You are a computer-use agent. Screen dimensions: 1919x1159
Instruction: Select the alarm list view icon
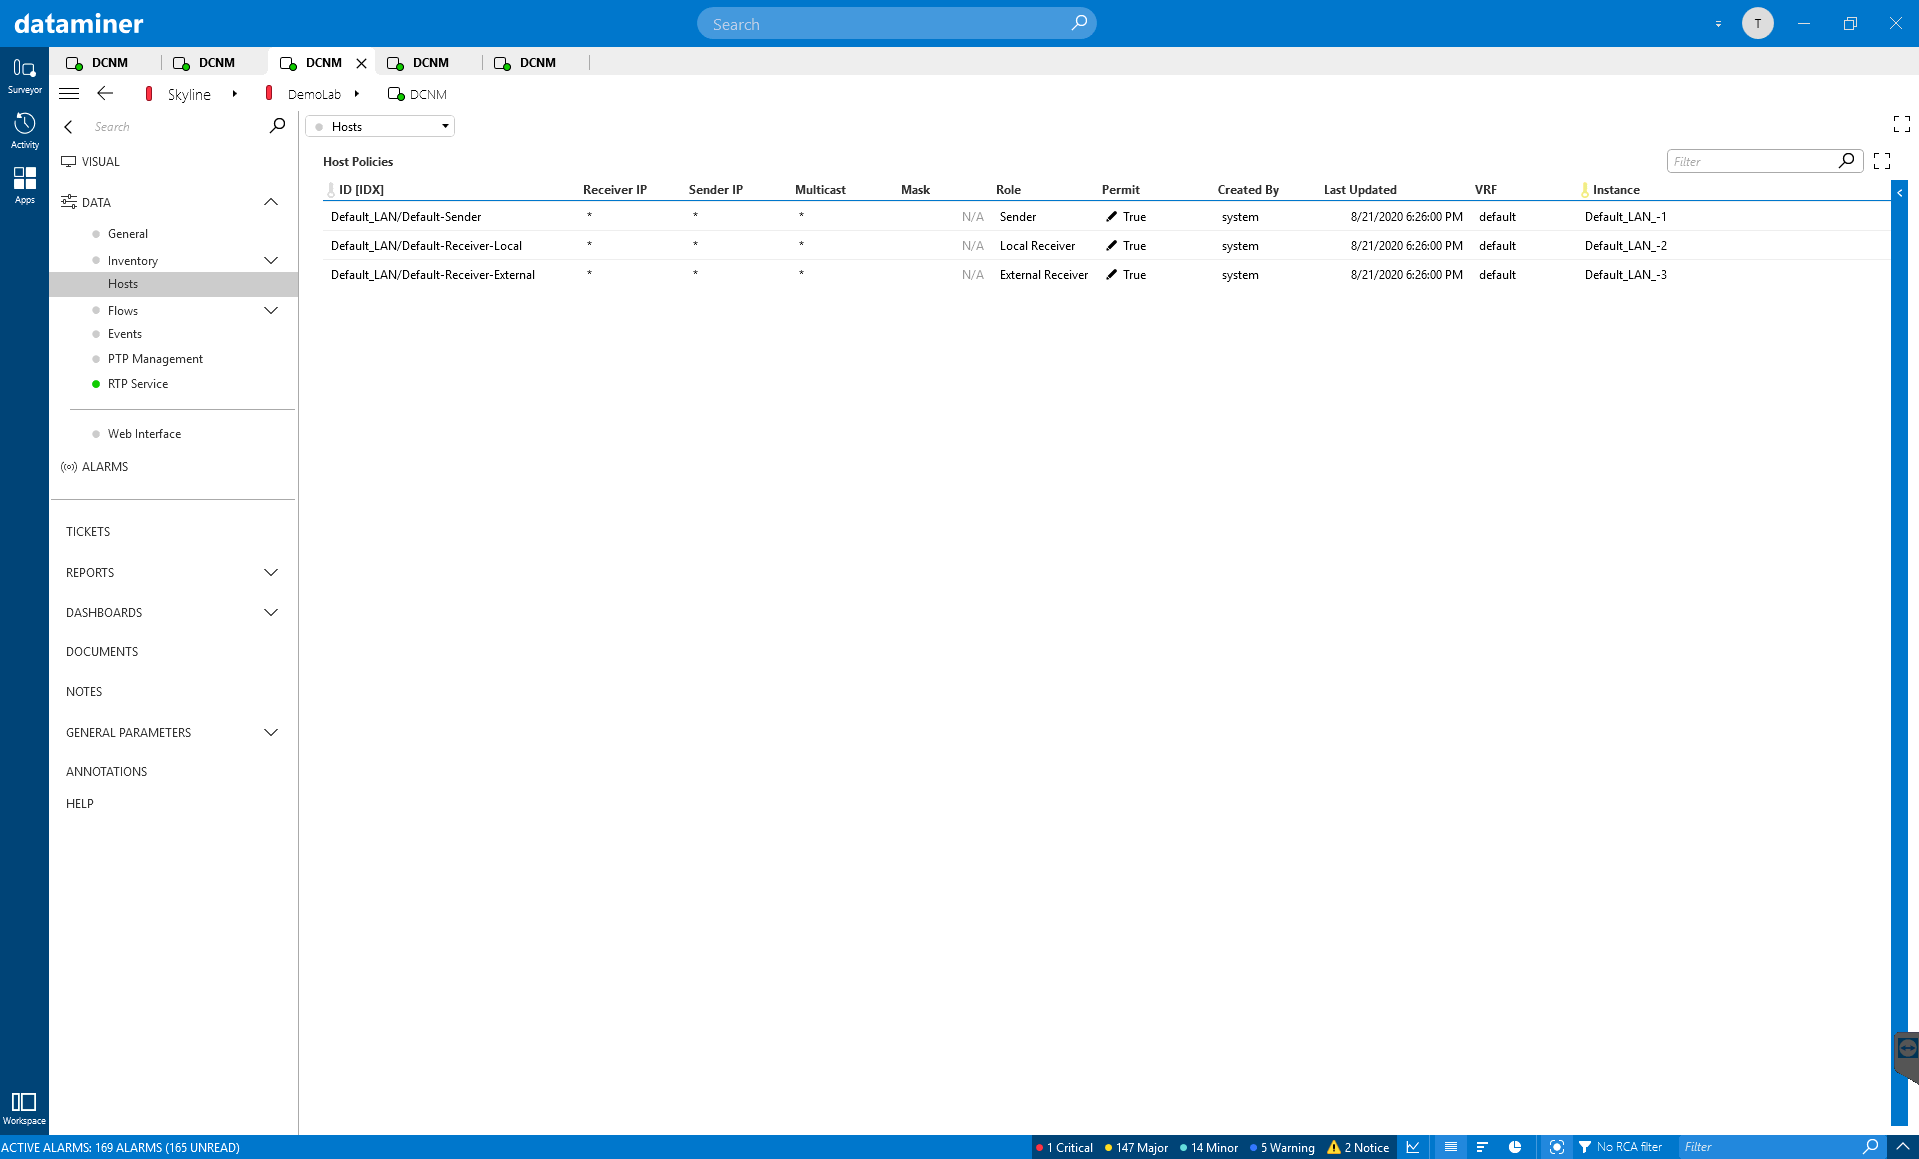(1450, 1147)
